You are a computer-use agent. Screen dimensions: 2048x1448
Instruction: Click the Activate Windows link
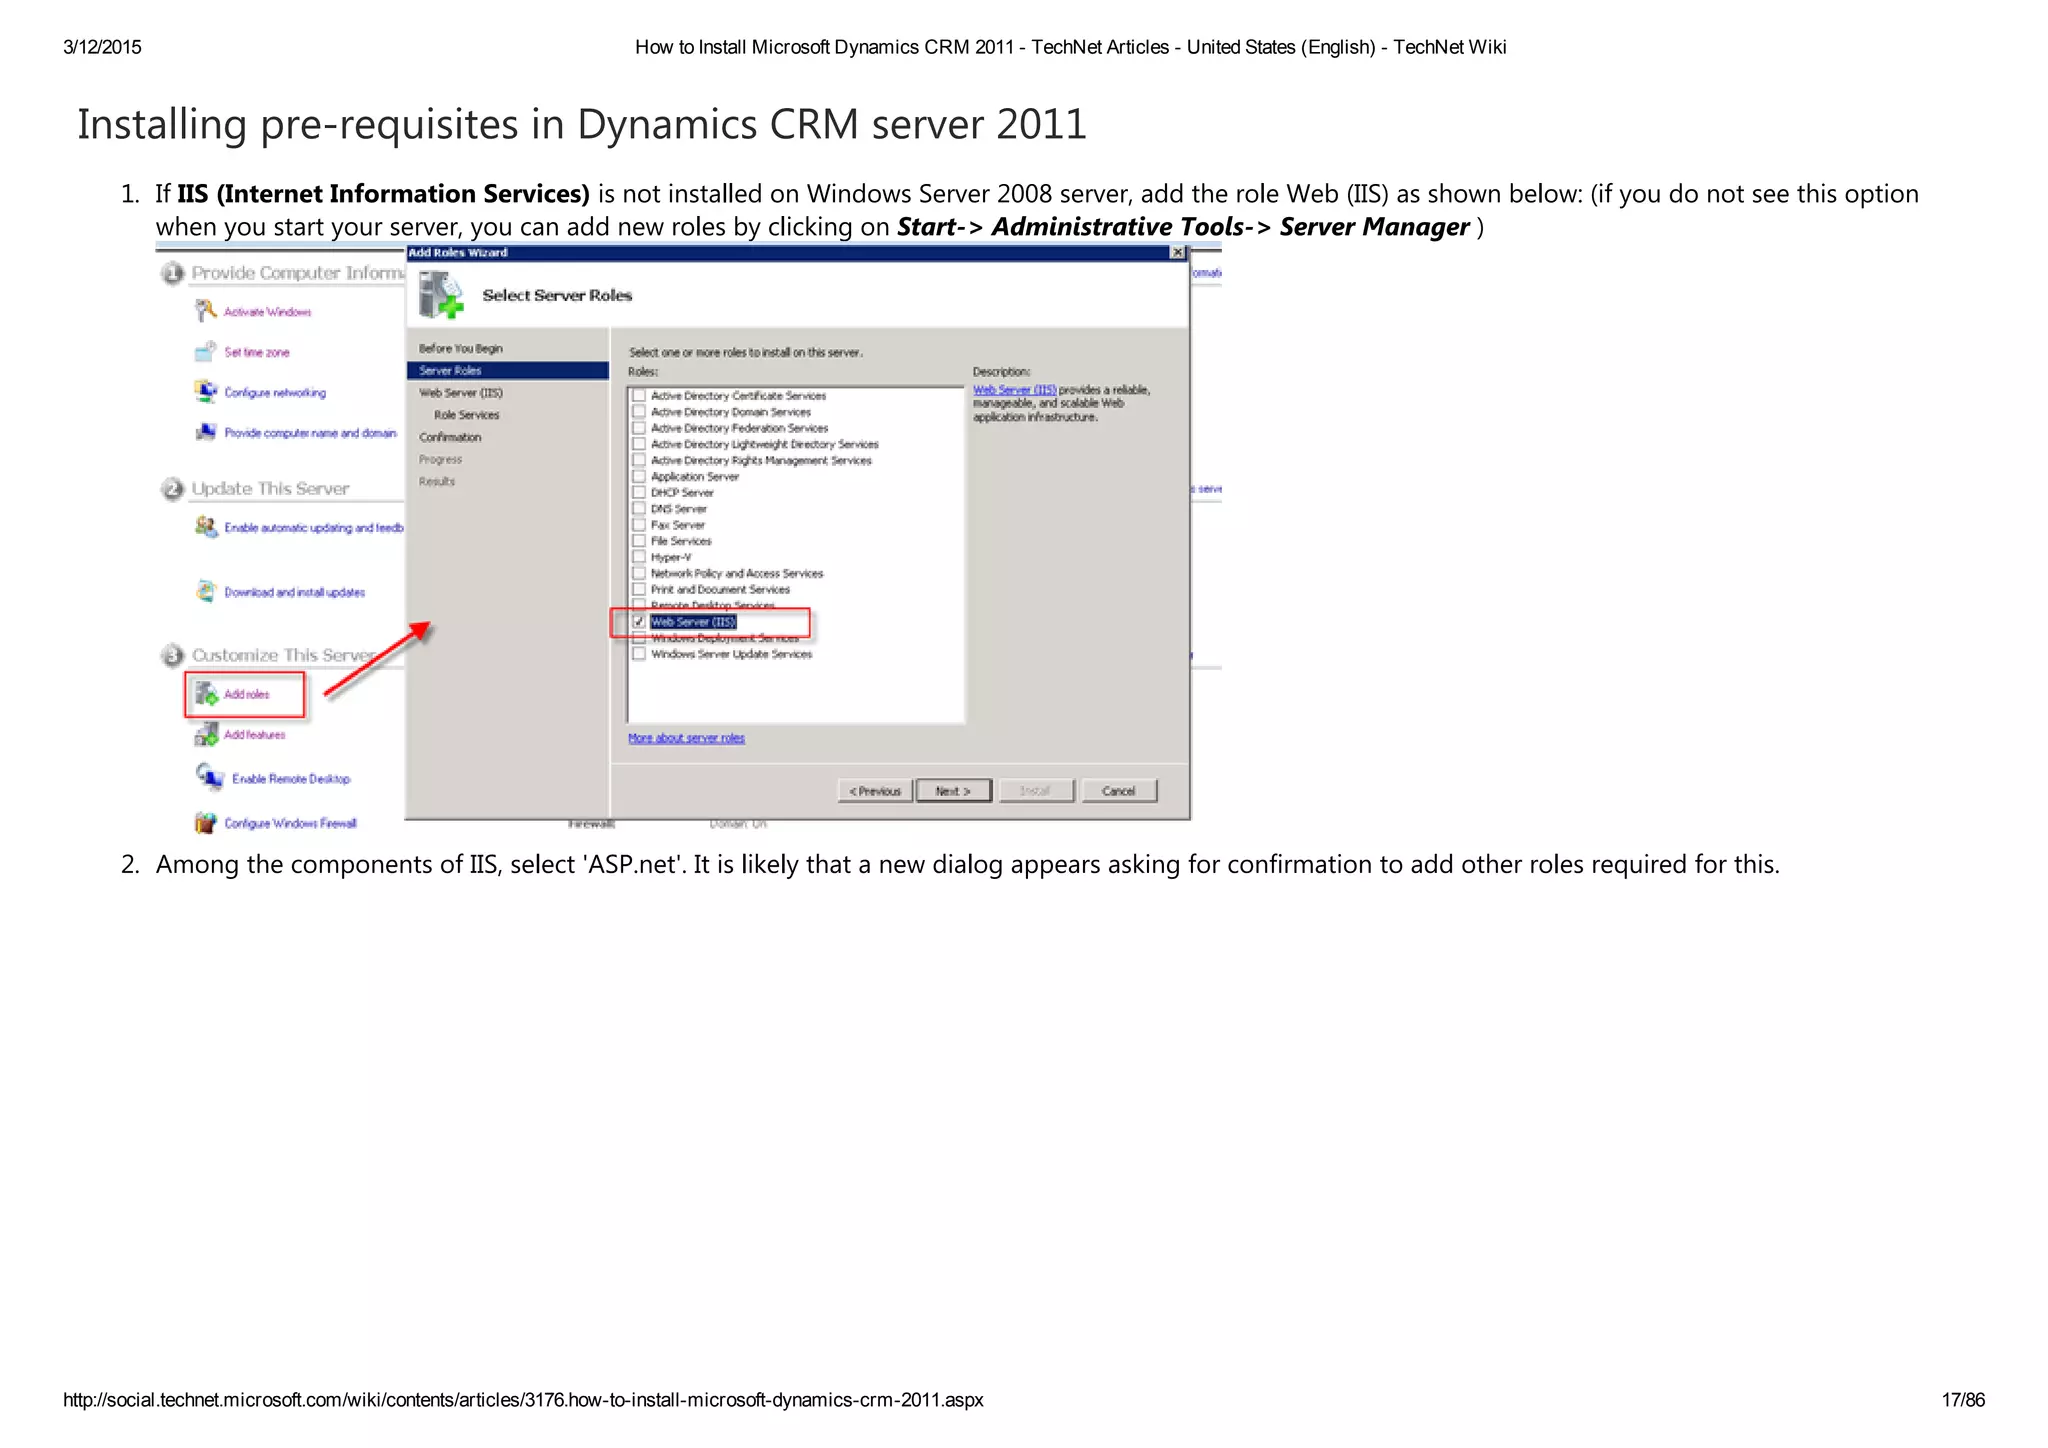pos(267,312)
